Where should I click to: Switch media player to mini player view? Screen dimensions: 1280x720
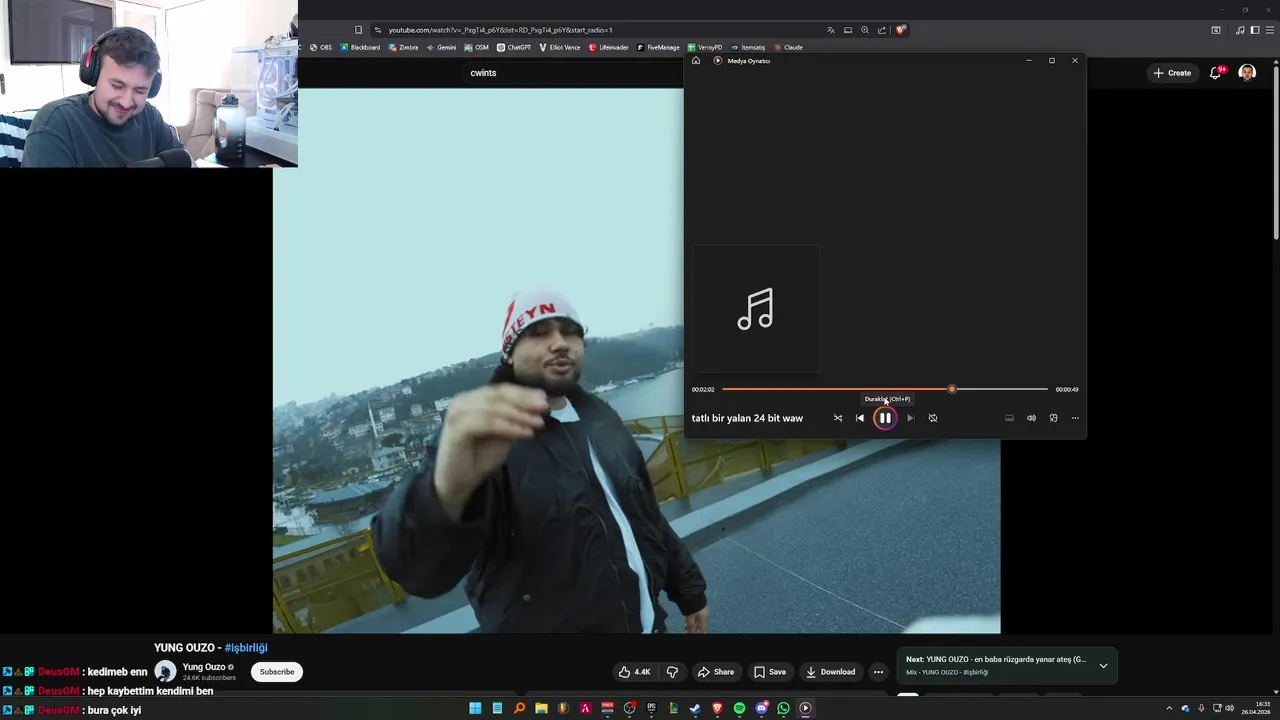[x=1053, y=418]
